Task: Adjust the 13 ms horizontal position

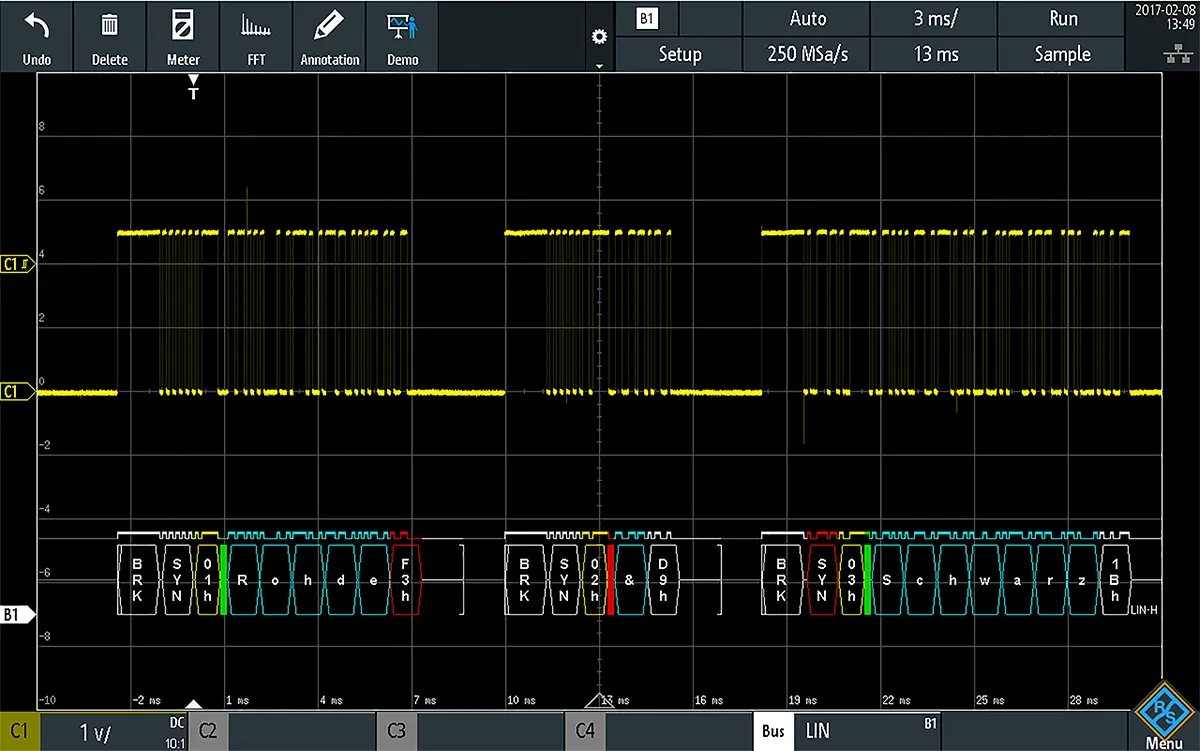Action: click(x=936, y=54)
